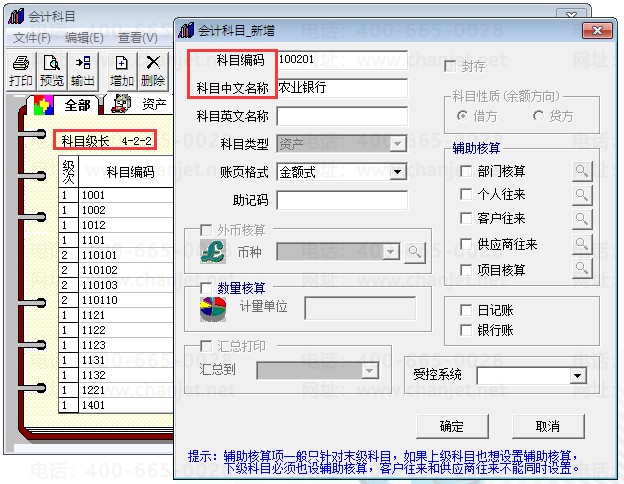Click the 科目英文名称 input field
This screenshot has height=484, width=624.
(x=342, y=116)
